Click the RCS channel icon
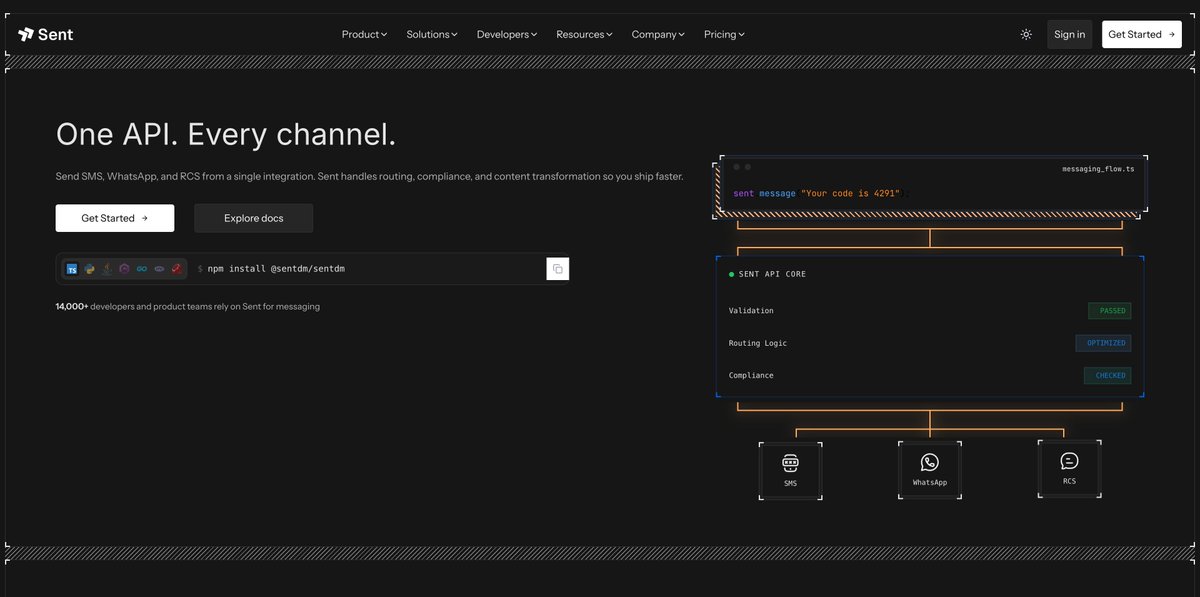 [1069, 461]
